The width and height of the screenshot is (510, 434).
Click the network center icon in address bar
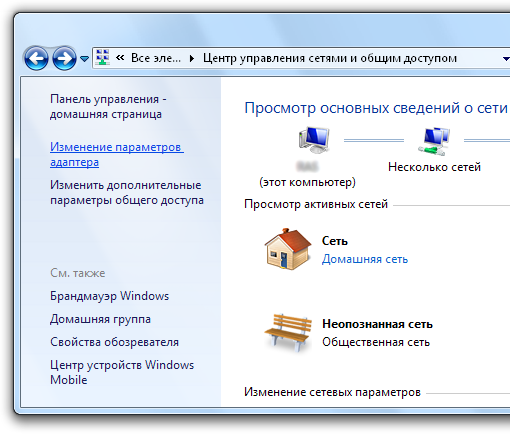tap(103, 58)
